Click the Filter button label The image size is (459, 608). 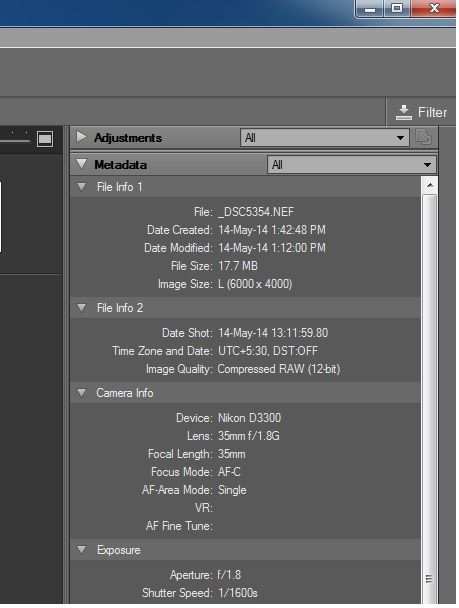coord(432,112)
